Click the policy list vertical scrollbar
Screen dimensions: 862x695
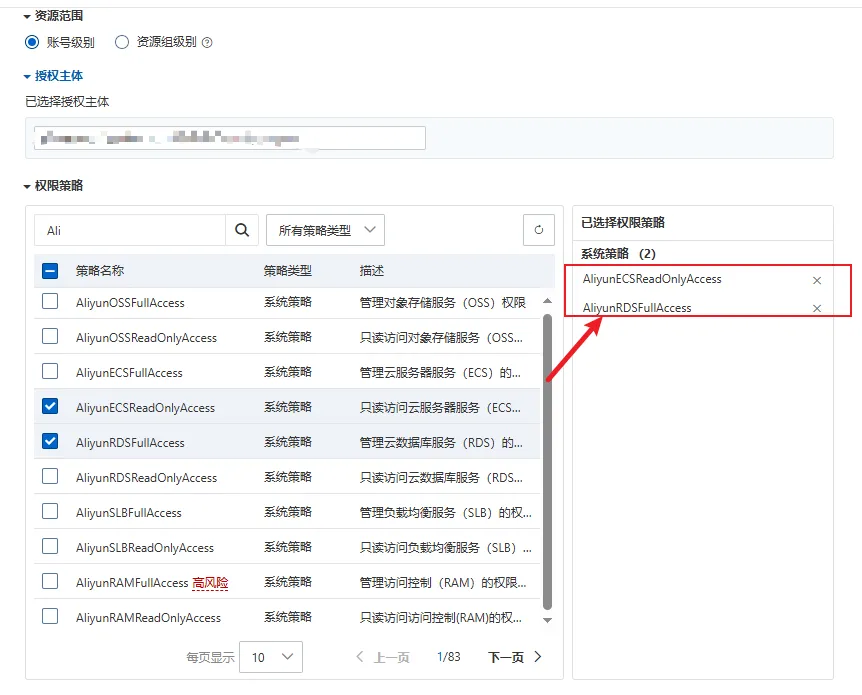coord(547,462)
